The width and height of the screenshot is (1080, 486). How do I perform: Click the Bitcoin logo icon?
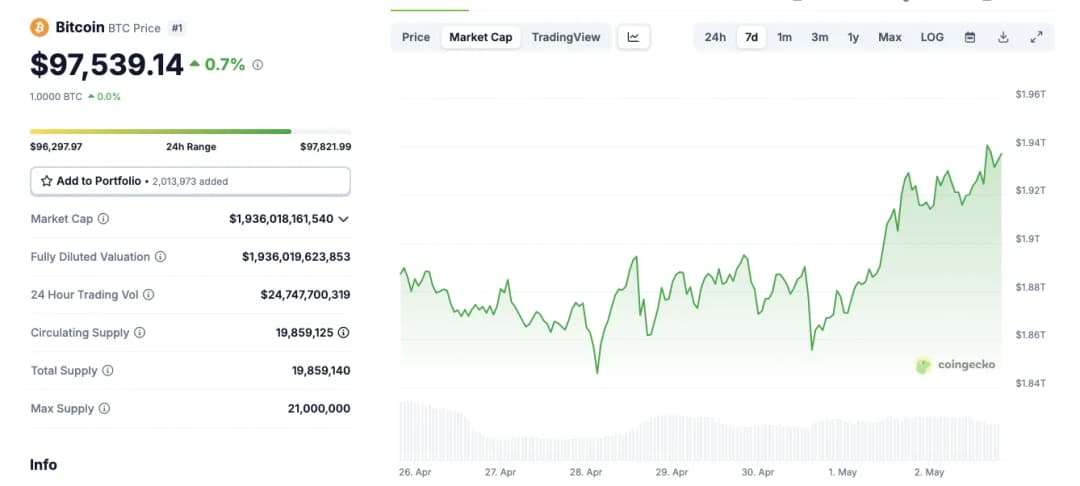tap(40, 28)
